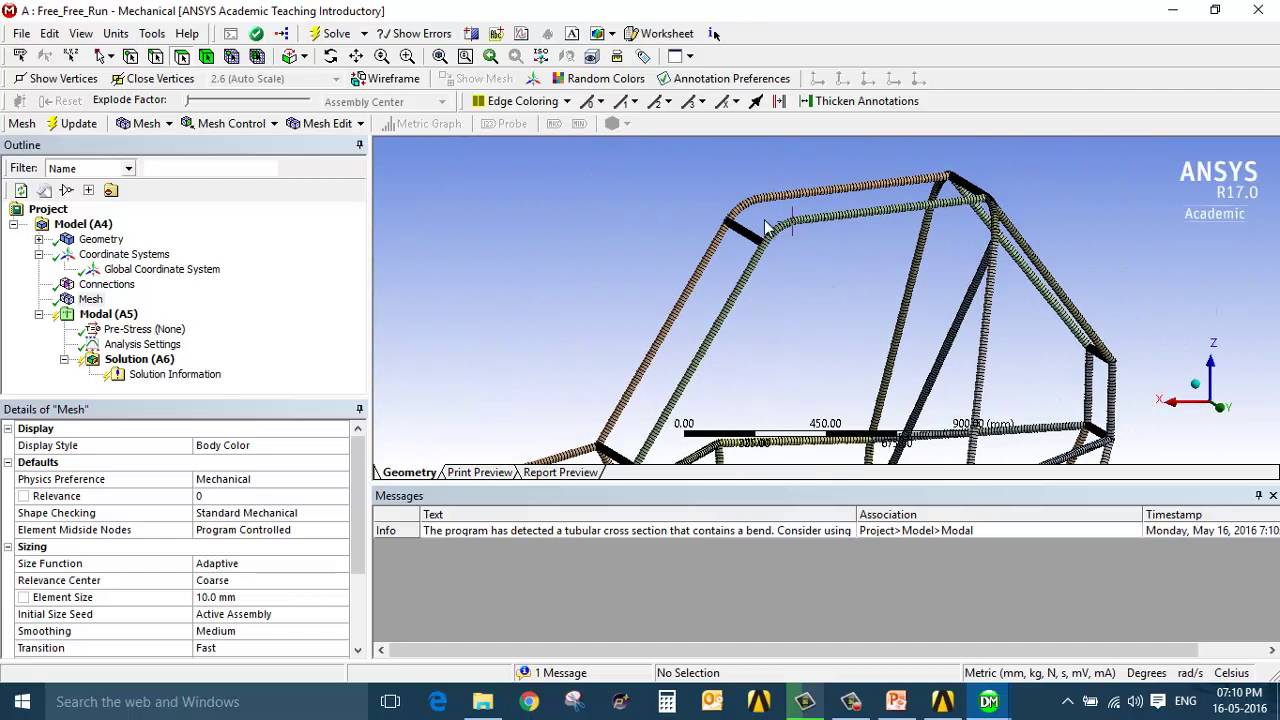Click the Look At icon
1280x720 pixels.
(566, 56)
